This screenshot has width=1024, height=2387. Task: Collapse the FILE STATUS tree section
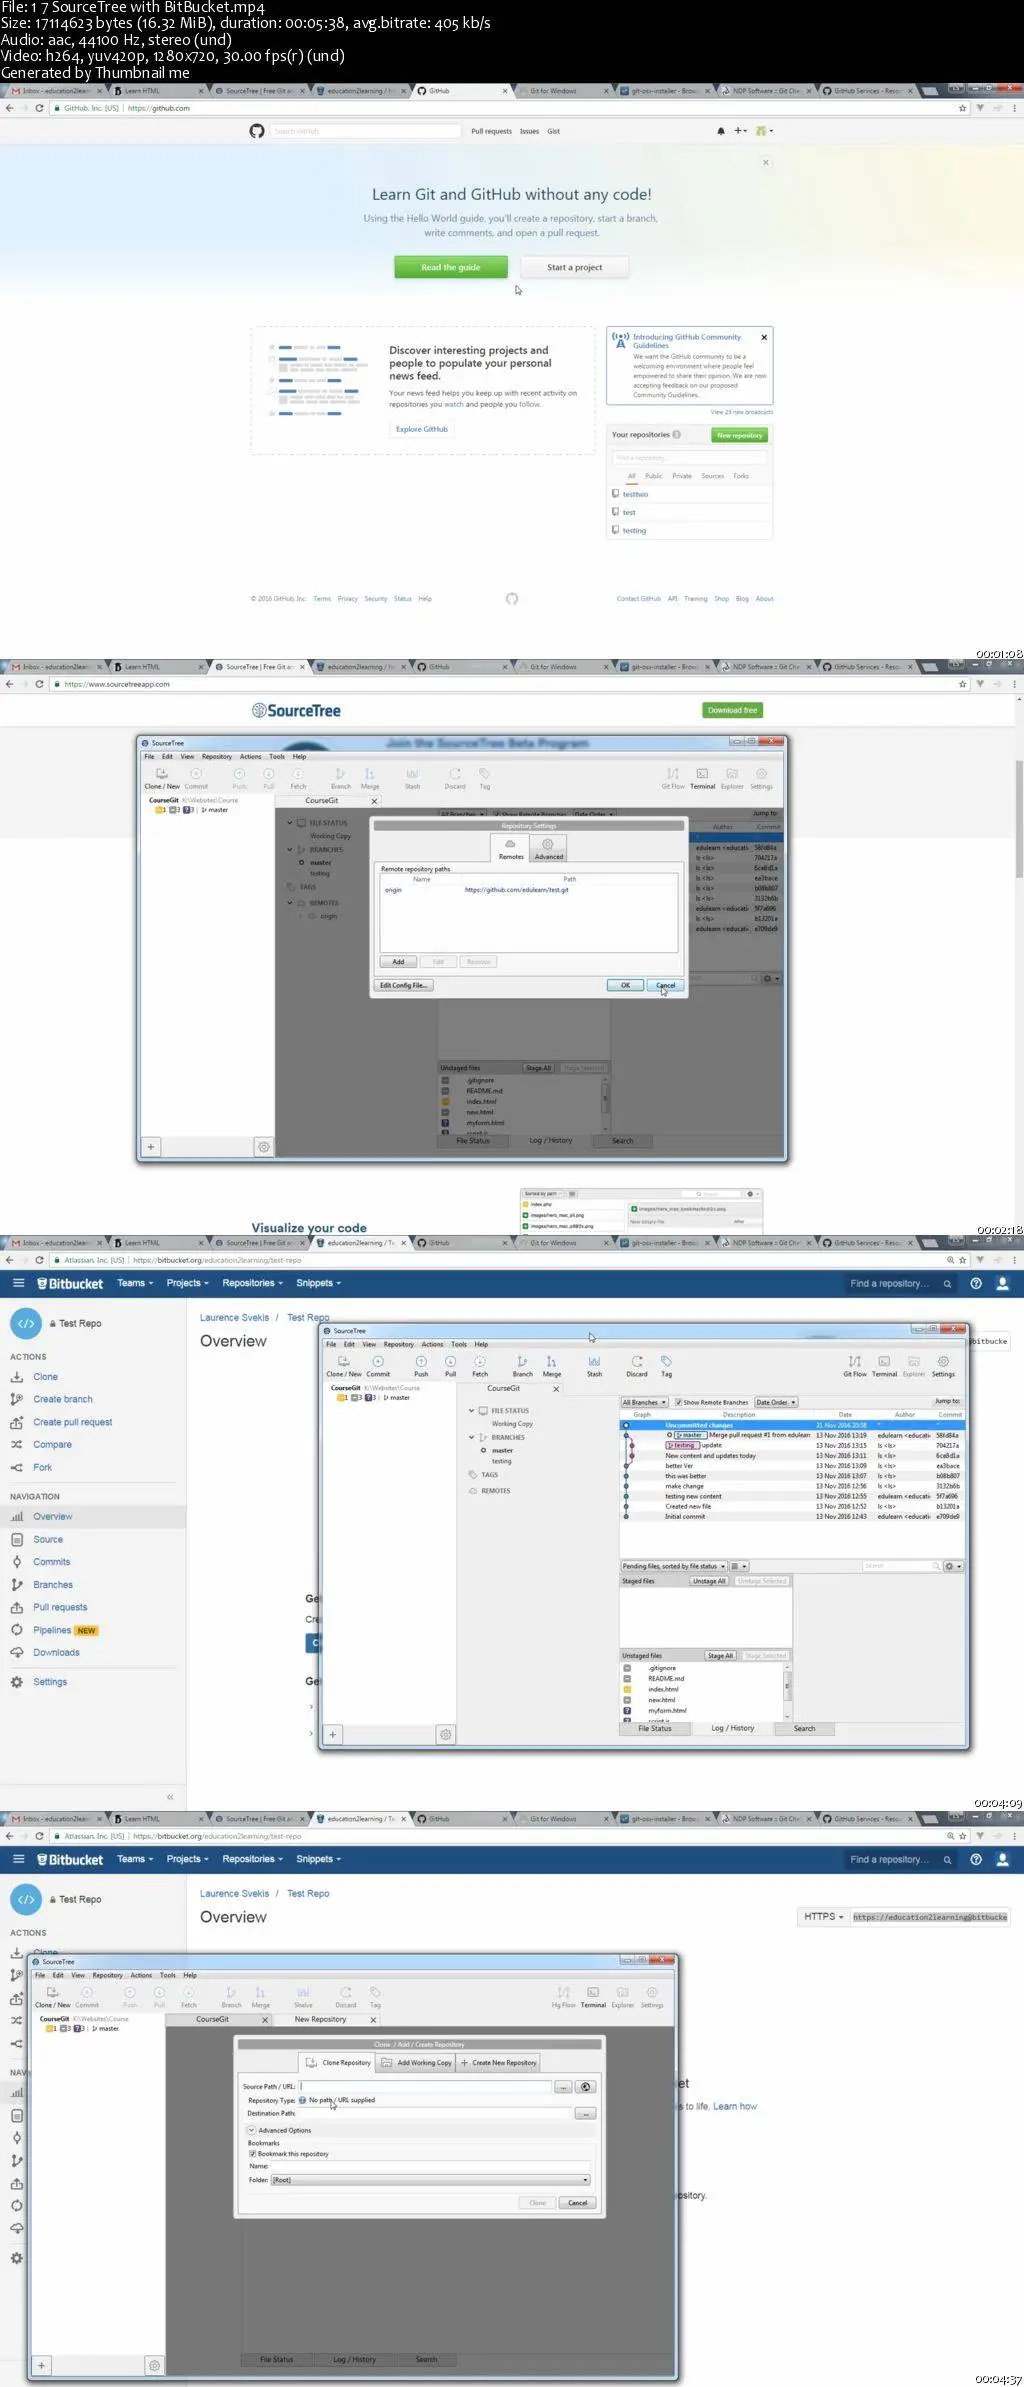click(471, 1411)
